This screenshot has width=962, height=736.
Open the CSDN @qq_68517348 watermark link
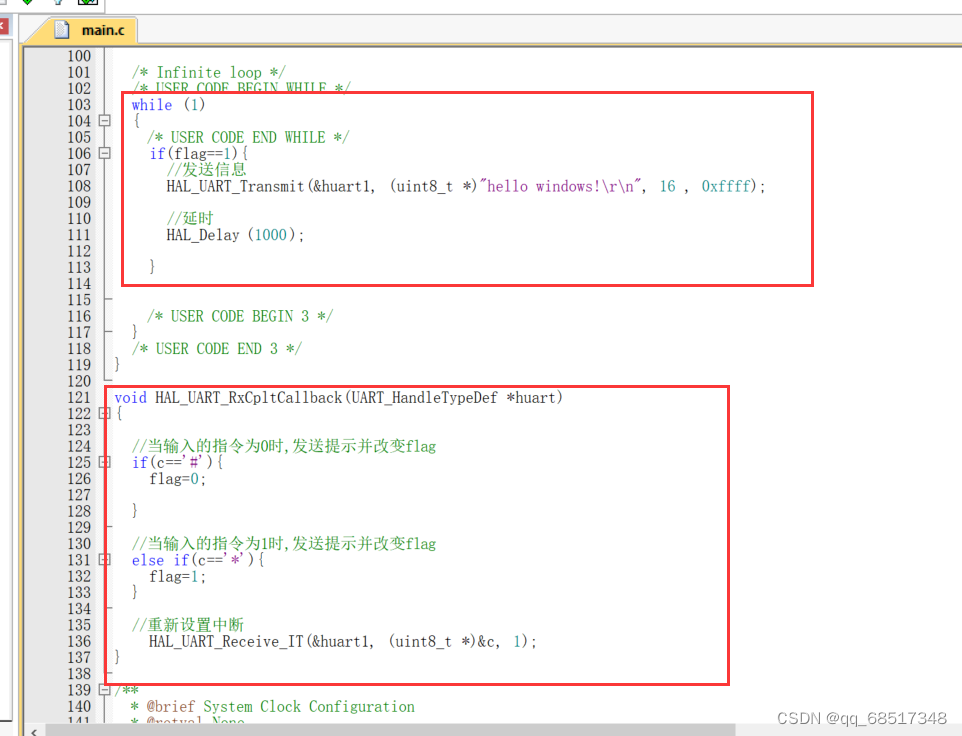click(862, 718)
